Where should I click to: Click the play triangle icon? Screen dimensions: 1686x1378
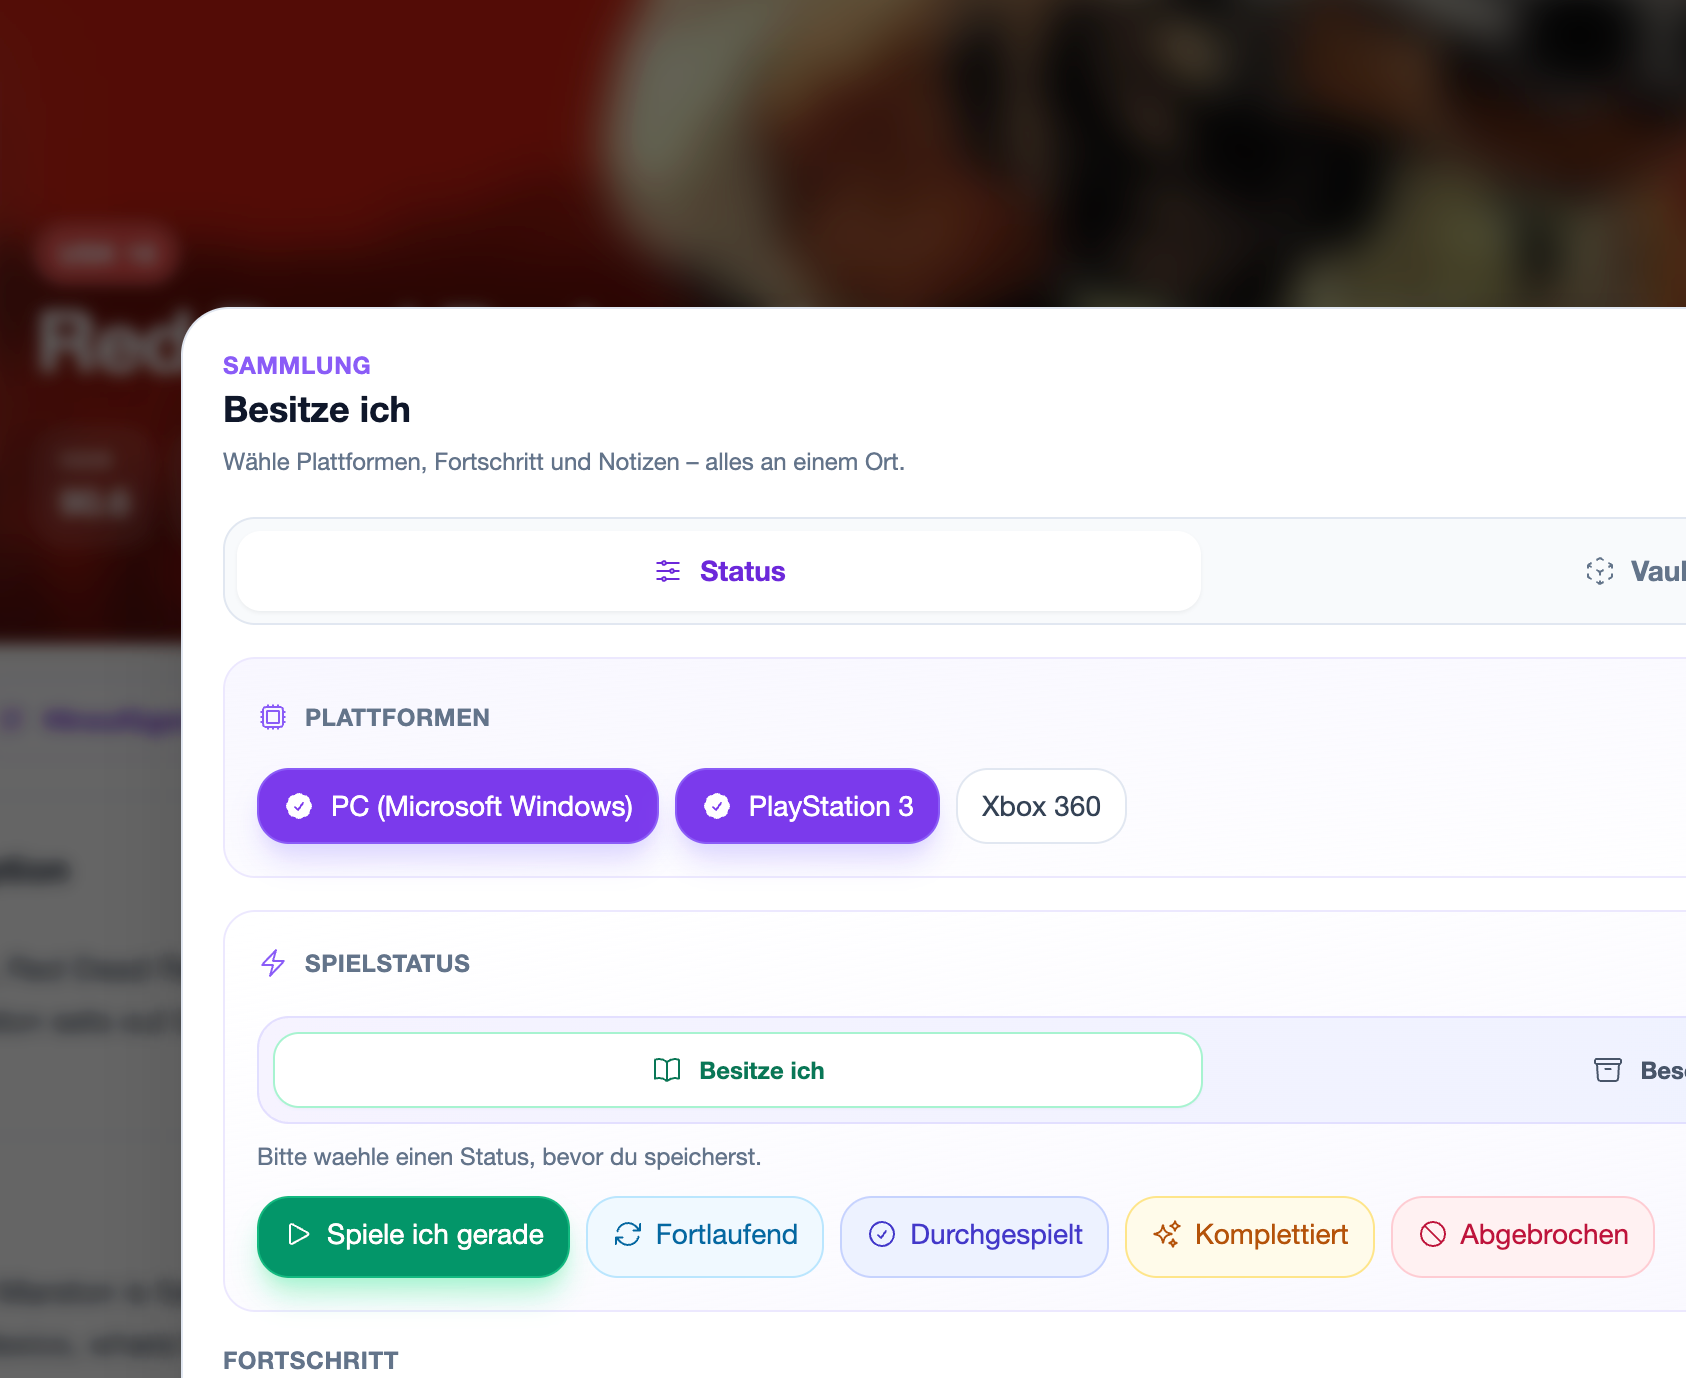click(298, 1234)
